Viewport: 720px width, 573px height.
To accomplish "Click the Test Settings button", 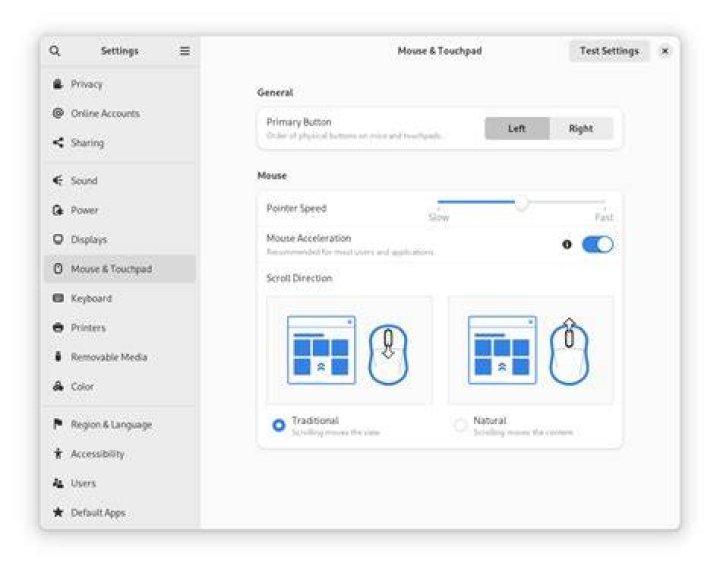I will 609,51.
